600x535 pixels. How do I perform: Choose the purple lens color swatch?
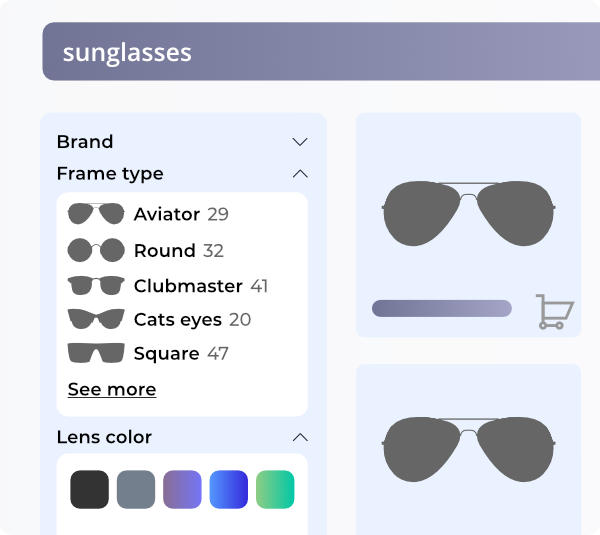[182, 489]
